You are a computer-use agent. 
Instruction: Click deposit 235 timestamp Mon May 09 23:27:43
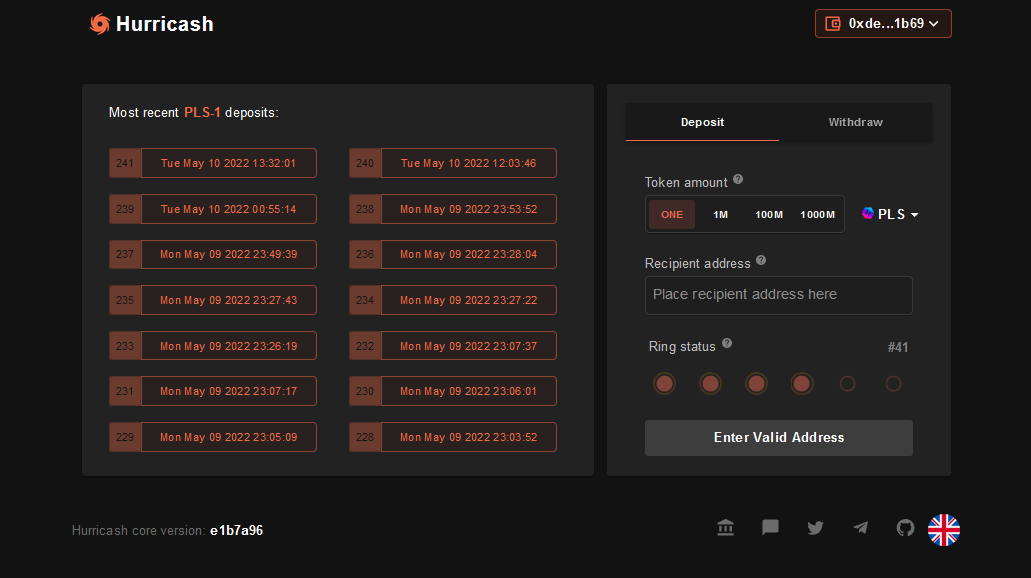(229, 300)
